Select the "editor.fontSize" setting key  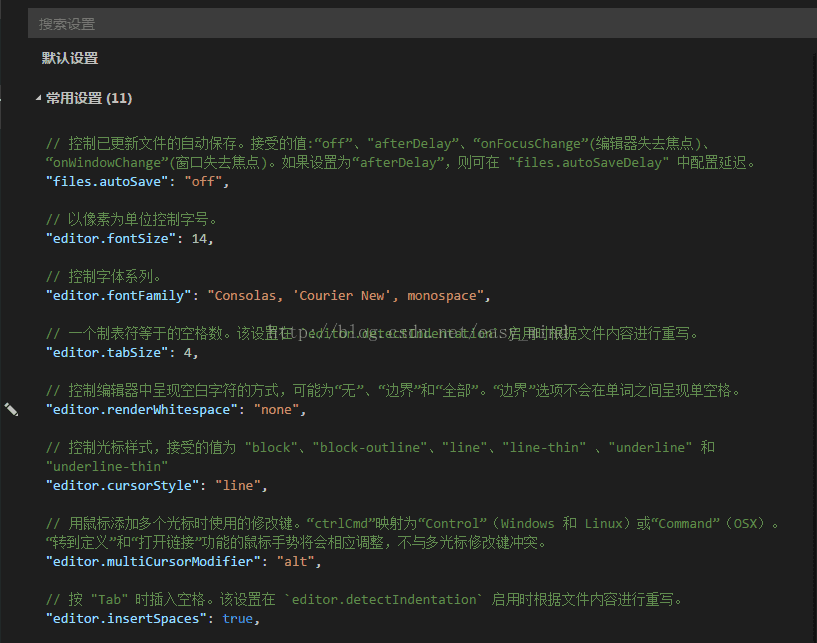112,239
